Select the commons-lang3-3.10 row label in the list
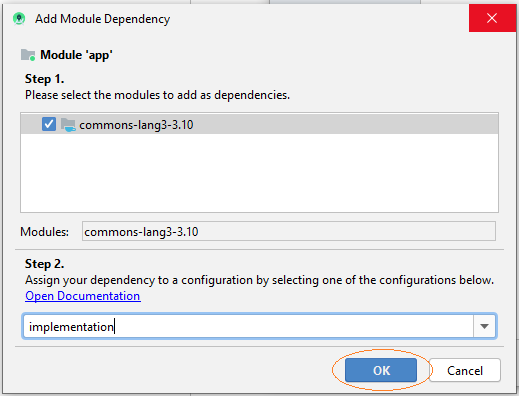Screen dimensions: 519x396 pyautogui.click(x=136, y=125)
